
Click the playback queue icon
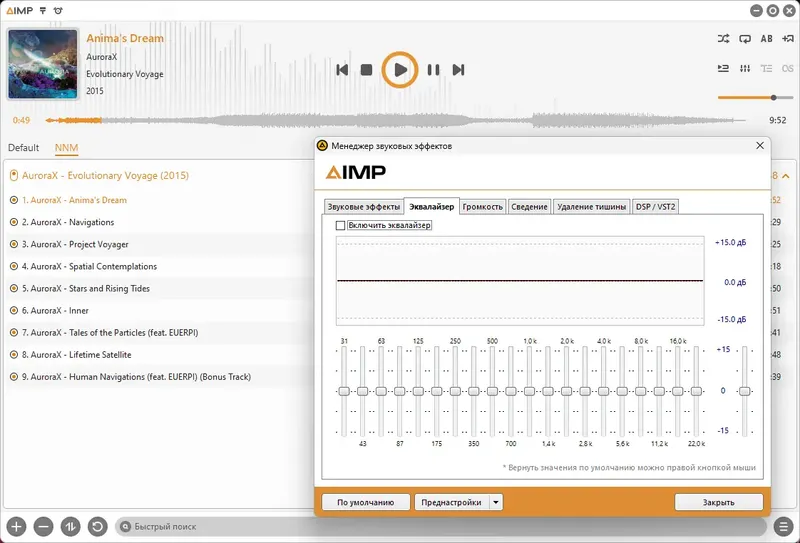[x=723, y=68]
